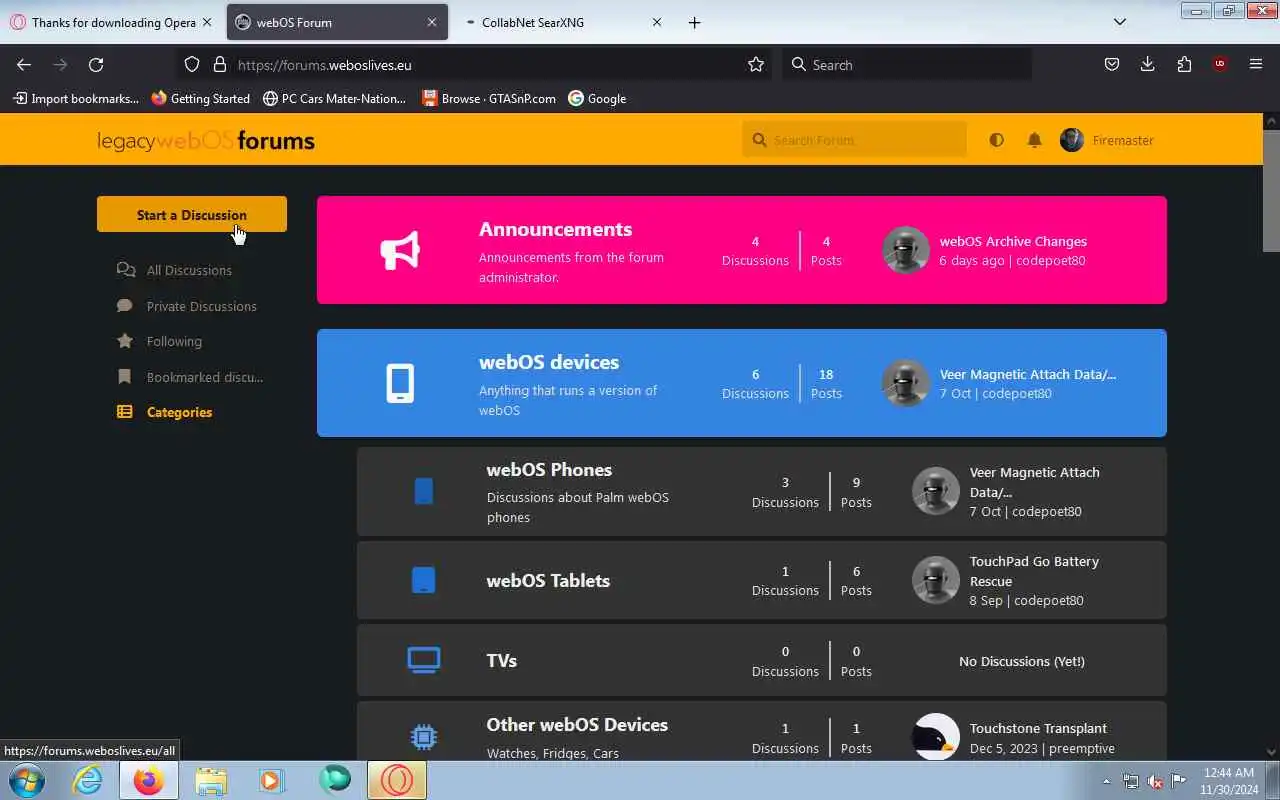Click the webOS Phones blue phone icon
This screenshot has width=1280, height=800.
[x=424, y=491]
